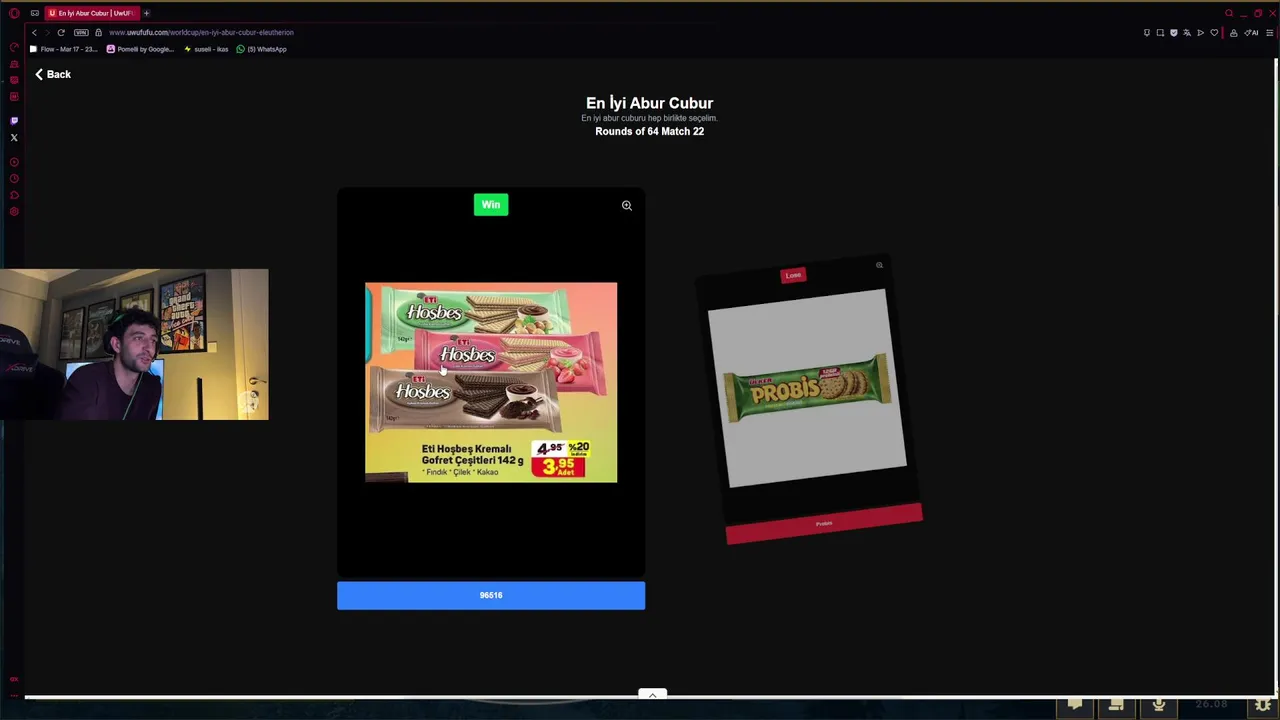Select the blue 96516 button

491,595
